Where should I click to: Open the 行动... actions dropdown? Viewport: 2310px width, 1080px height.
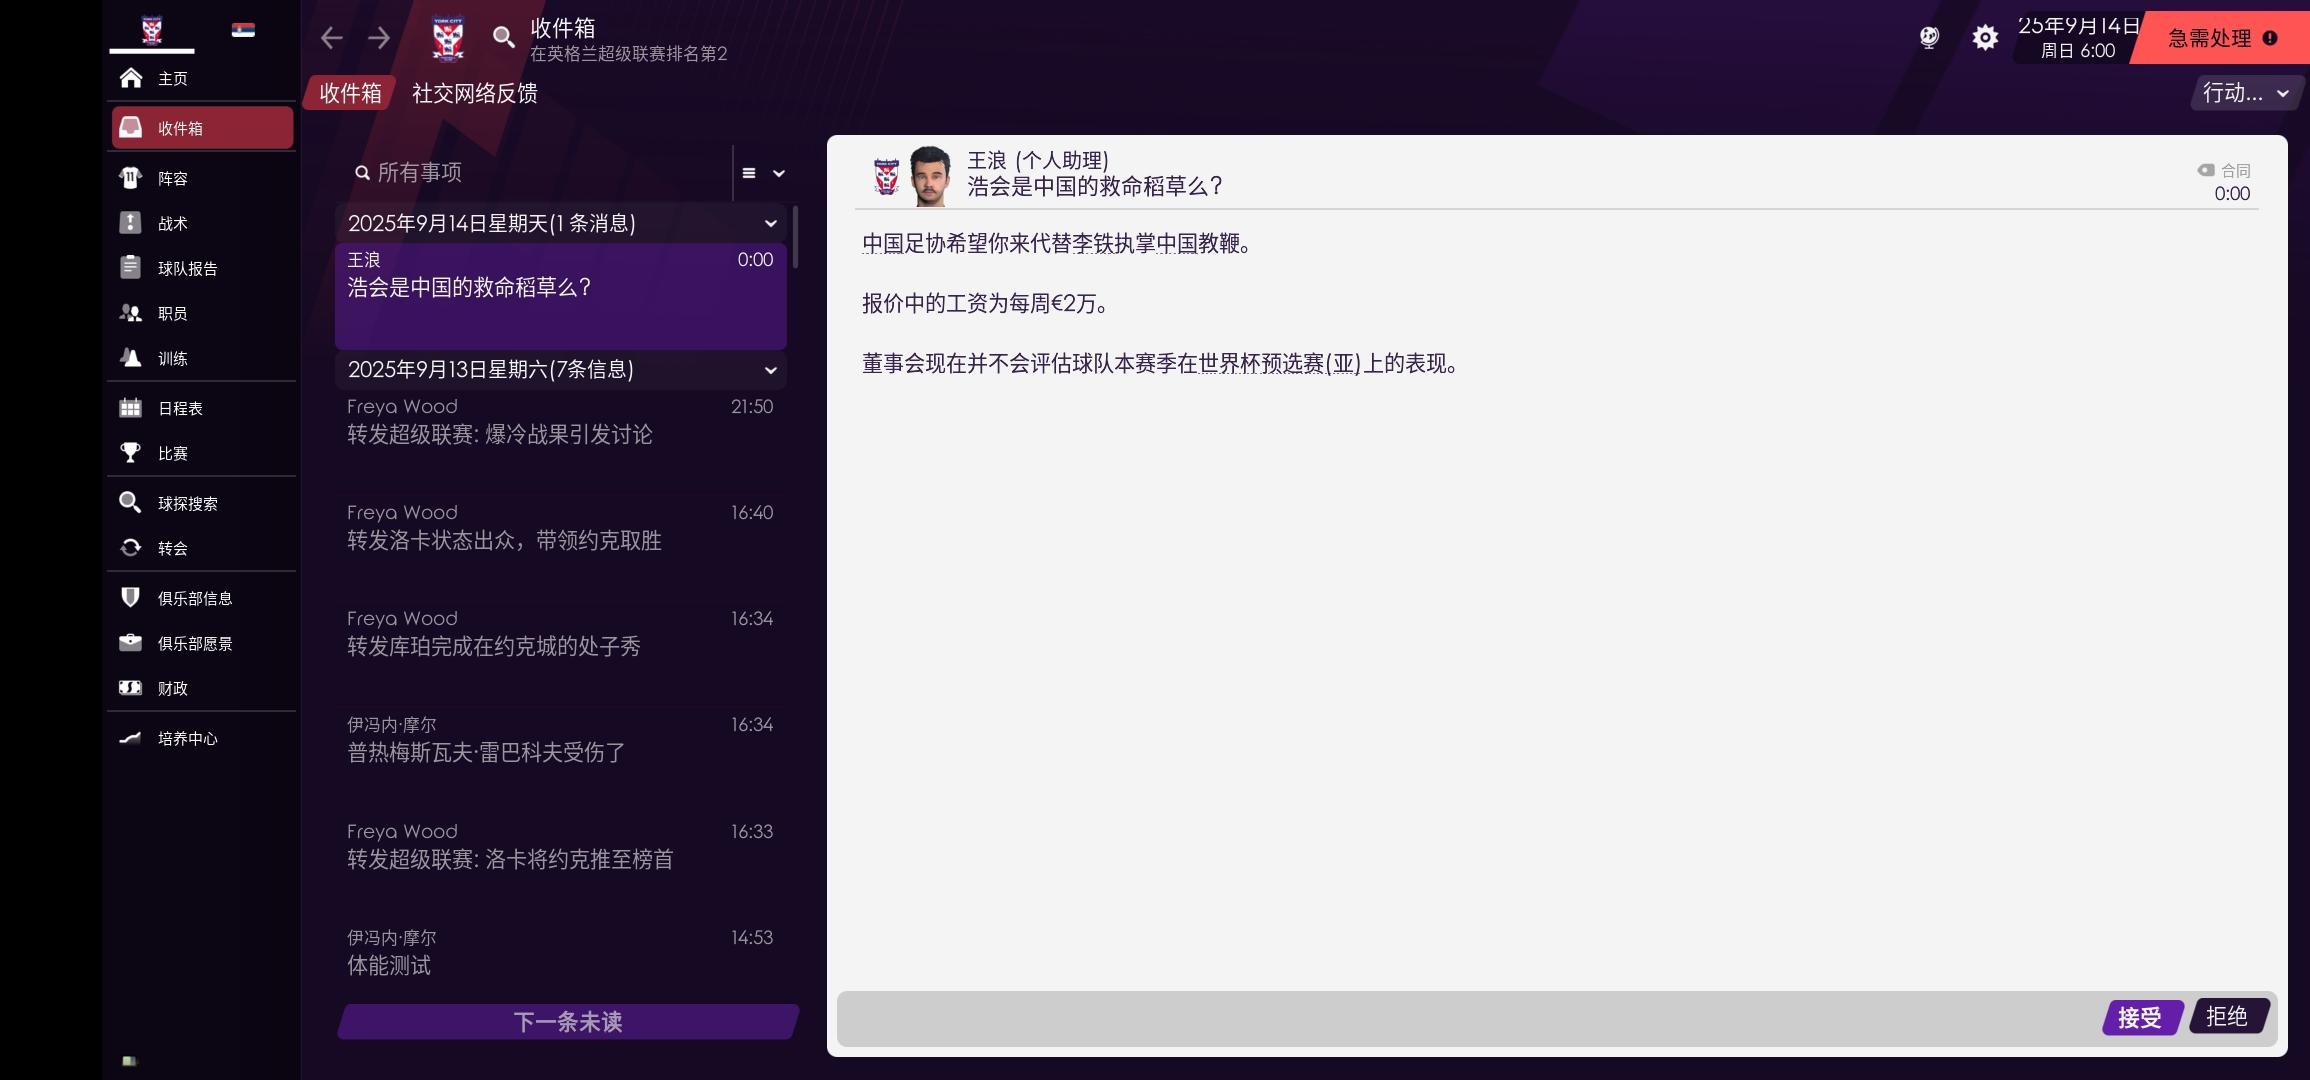(x=2245, y=93)
